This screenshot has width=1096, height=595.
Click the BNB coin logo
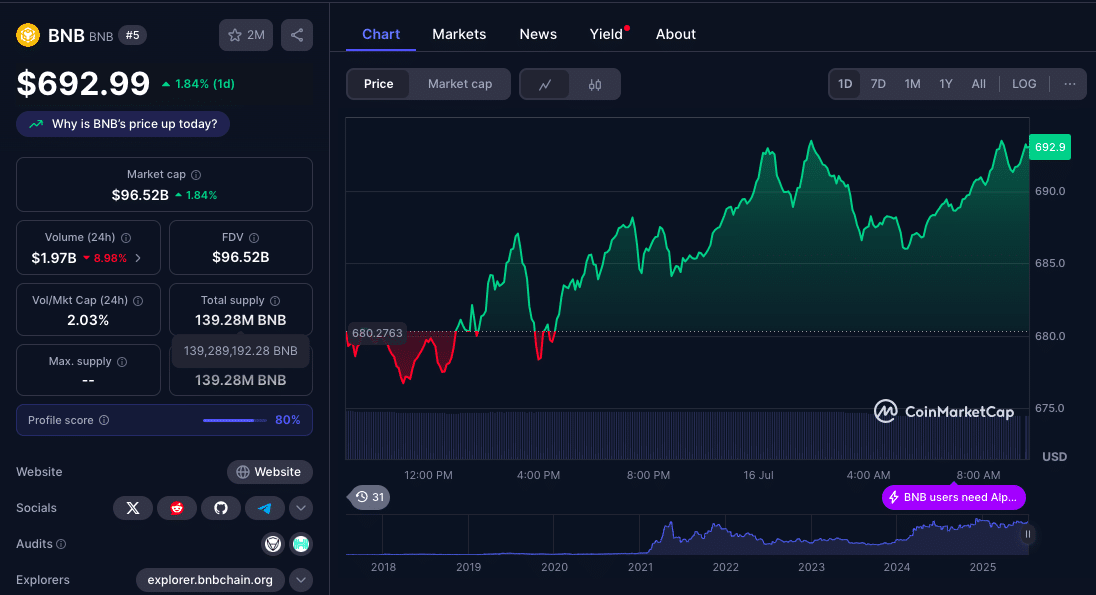28,35
